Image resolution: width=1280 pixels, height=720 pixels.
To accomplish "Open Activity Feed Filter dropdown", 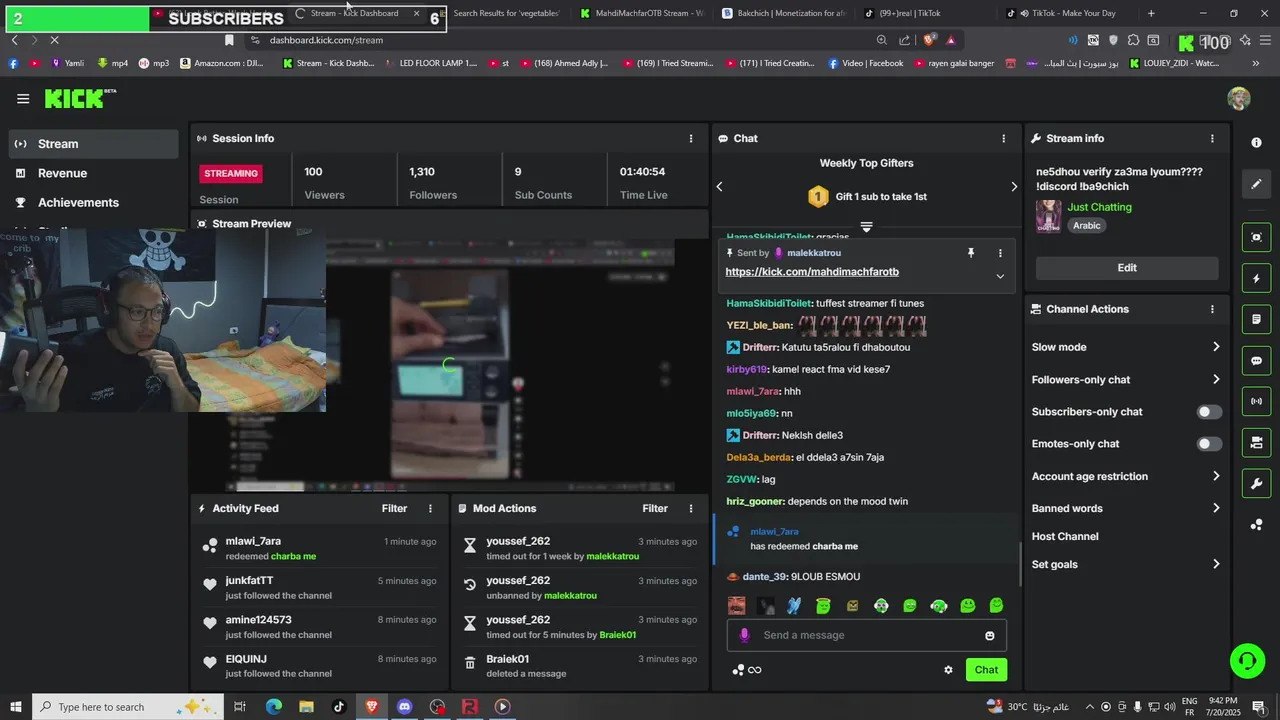I will pos(394,508).
